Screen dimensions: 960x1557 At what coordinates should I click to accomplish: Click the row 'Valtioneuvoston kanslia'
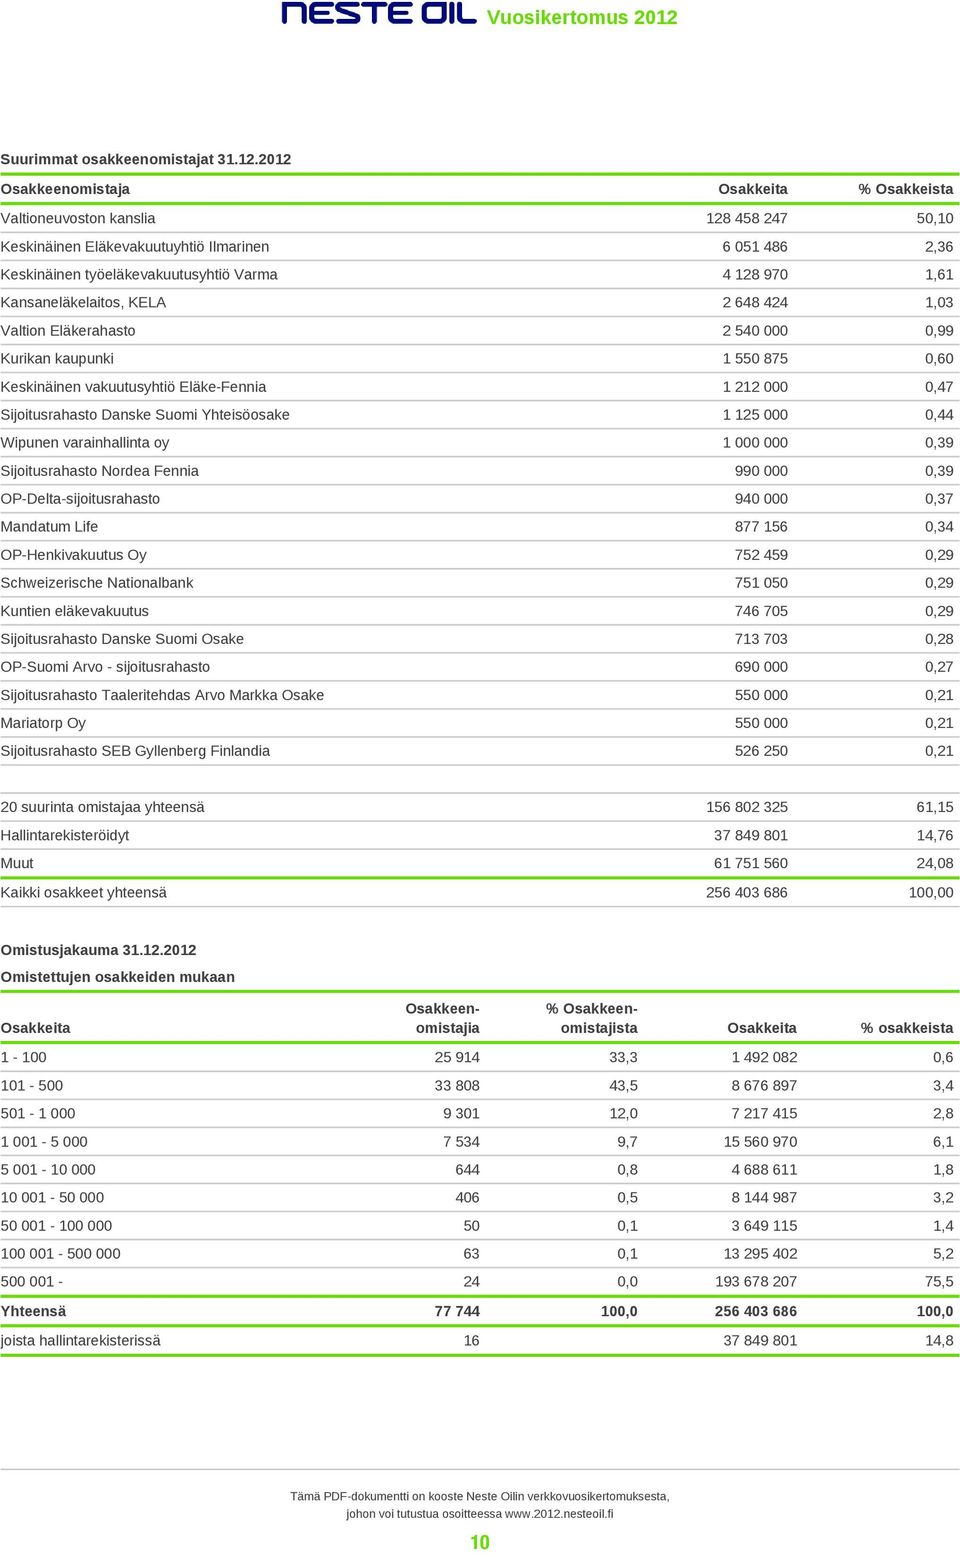coord(480,218)
